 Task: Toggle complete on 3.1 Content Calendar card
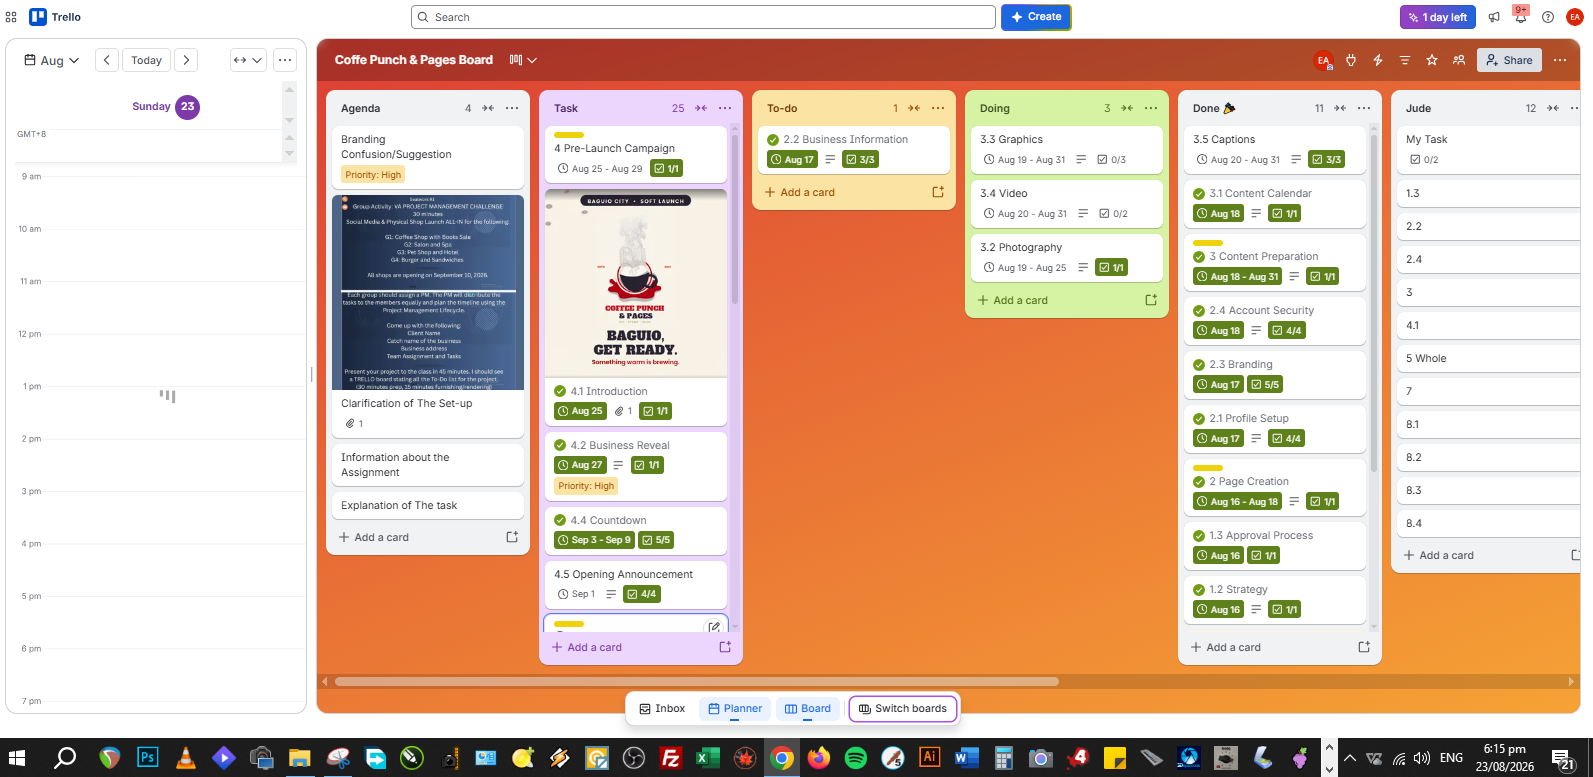coord(1199,194)
